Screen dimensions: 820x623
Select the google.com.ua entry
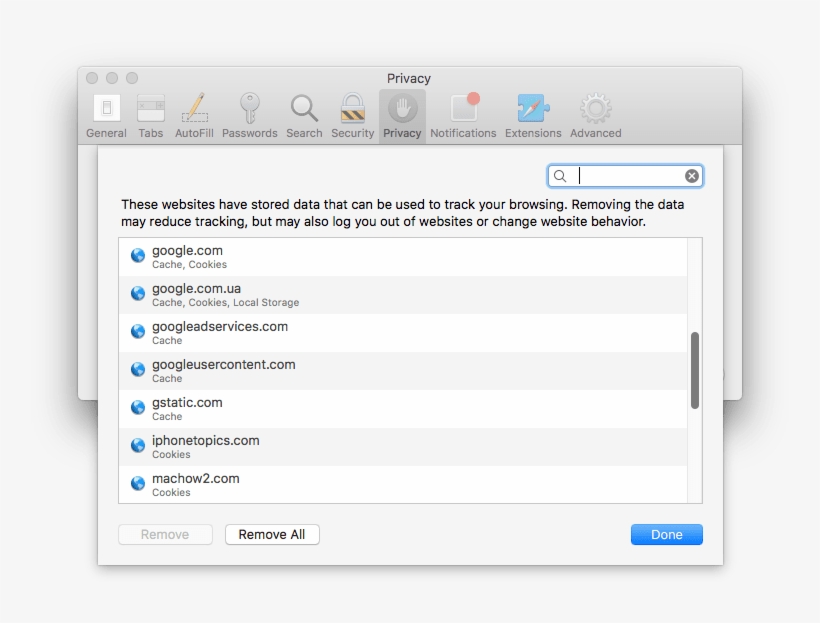(403, 295)
